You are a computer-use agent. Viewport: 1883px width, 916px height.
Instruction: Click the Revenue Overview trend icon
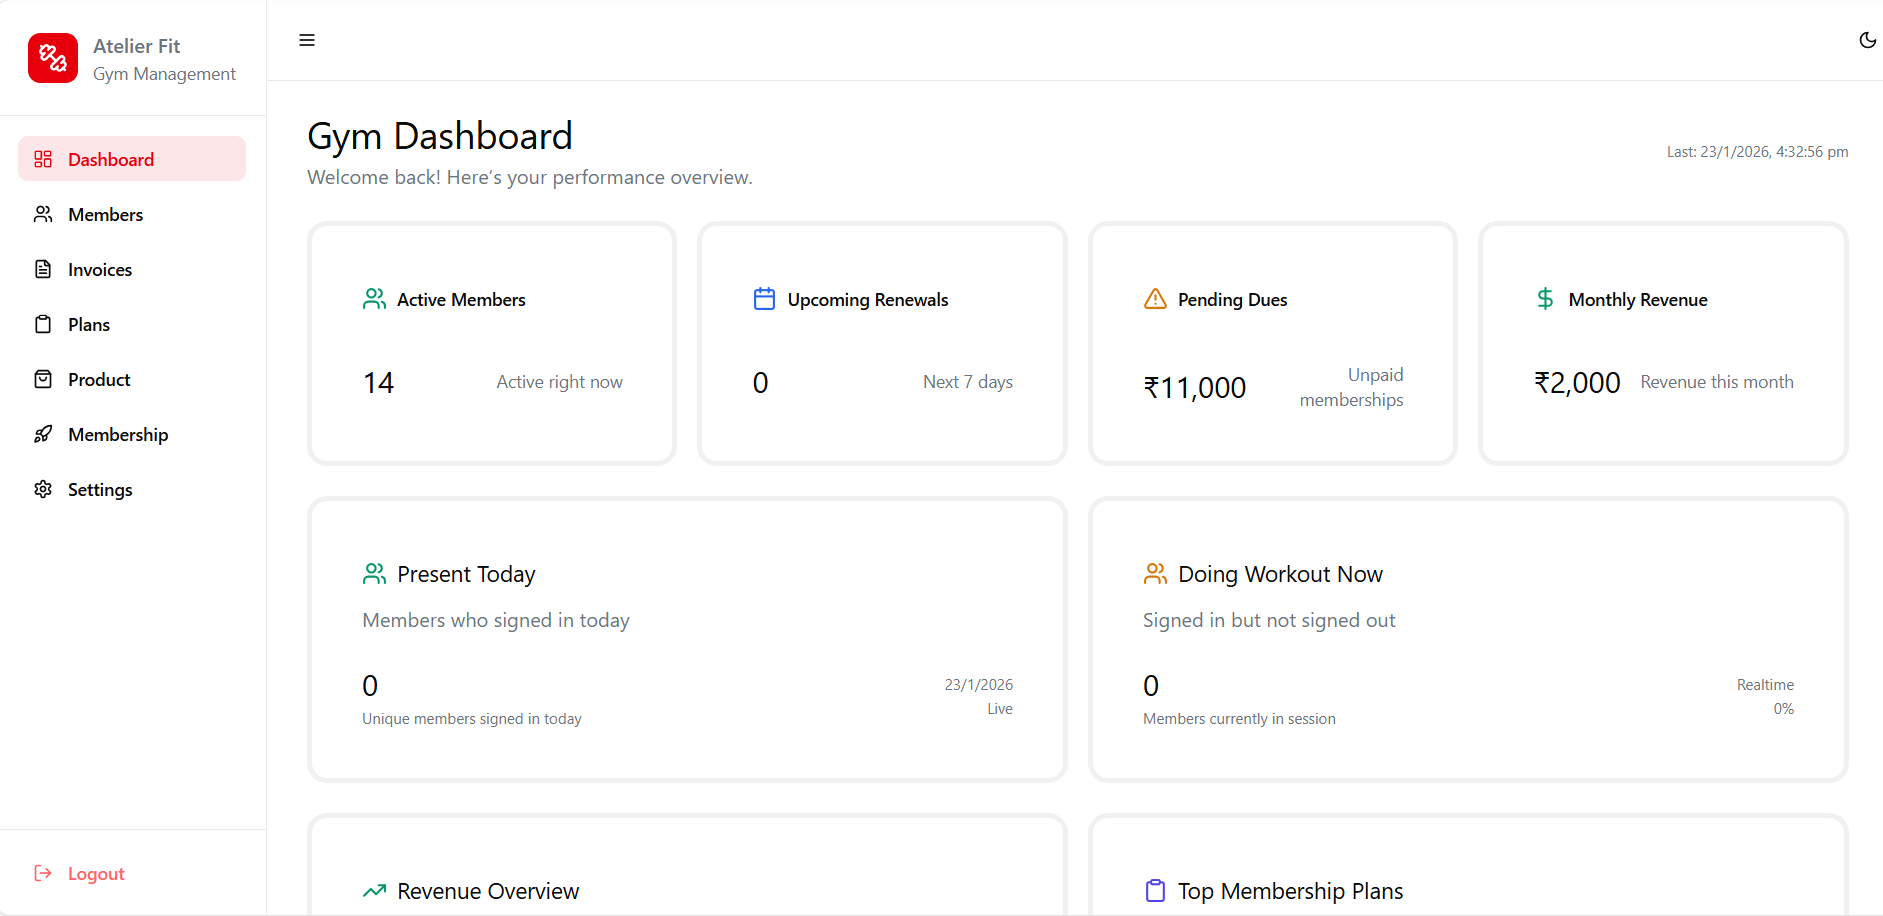[x=374, y=891]
